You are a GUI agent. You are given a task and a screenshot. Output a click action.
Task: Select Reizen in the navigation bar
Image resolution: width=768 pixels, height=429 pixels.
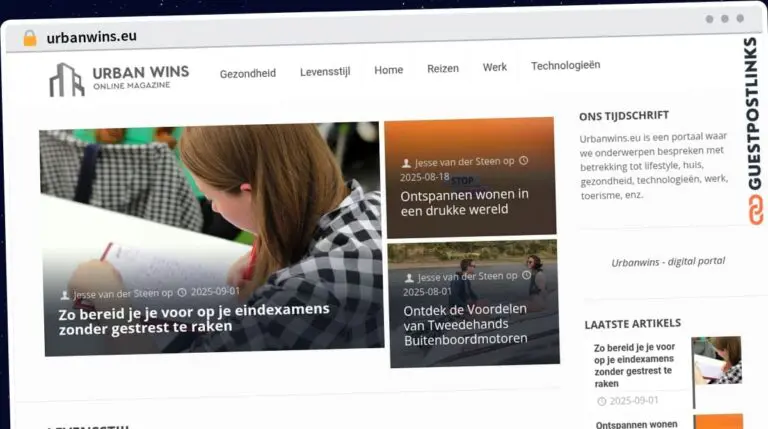coord(443,69)
